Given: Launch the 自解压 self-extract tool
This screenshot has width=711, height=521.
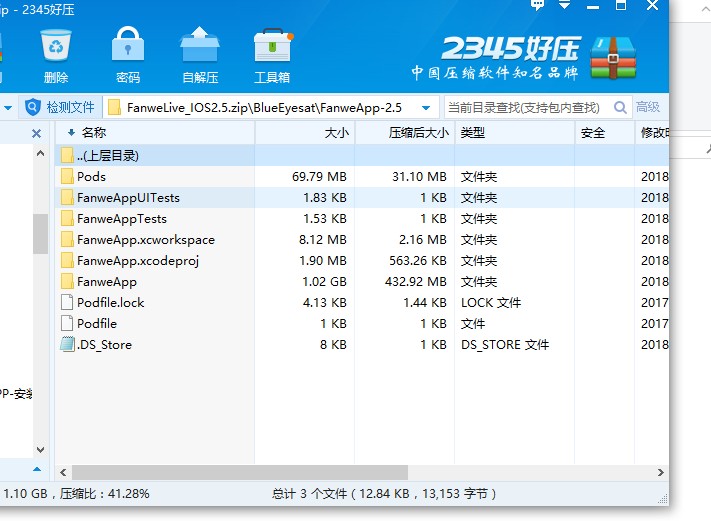Looking at the screenshot, I should tap(200, 44).
